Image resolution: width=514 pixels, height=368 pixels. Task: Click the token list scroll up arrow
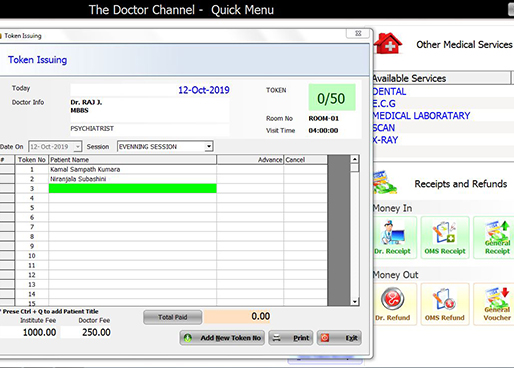[x=355, y=159]
